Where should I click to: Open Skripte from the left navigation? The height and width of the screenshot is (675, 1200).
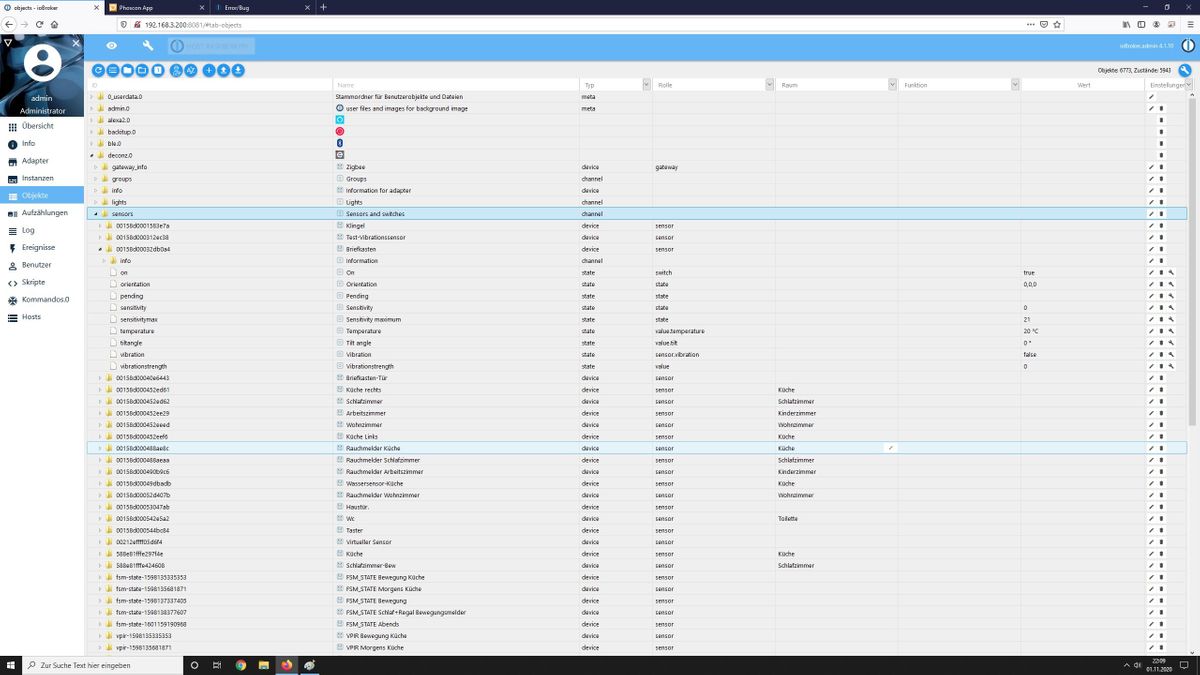click(34, 282)
